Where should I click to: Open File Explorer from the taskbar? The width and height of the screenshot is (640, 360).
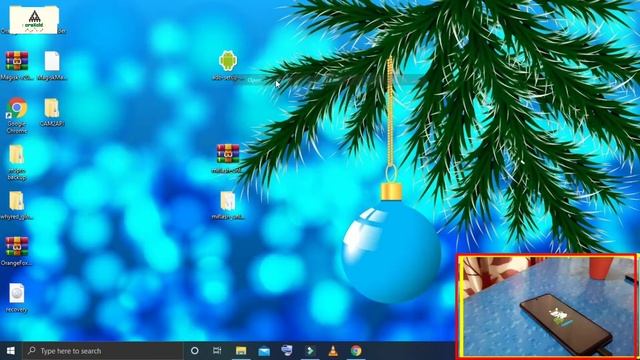click(241, 351)
